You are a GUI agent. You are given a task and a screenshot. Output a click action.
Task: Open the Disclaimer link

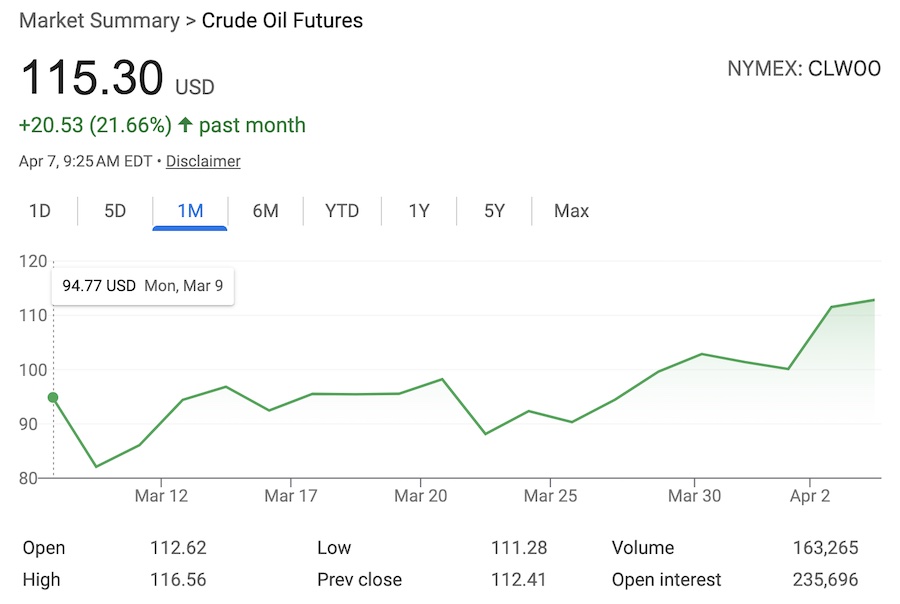click(x=203, y=161)
